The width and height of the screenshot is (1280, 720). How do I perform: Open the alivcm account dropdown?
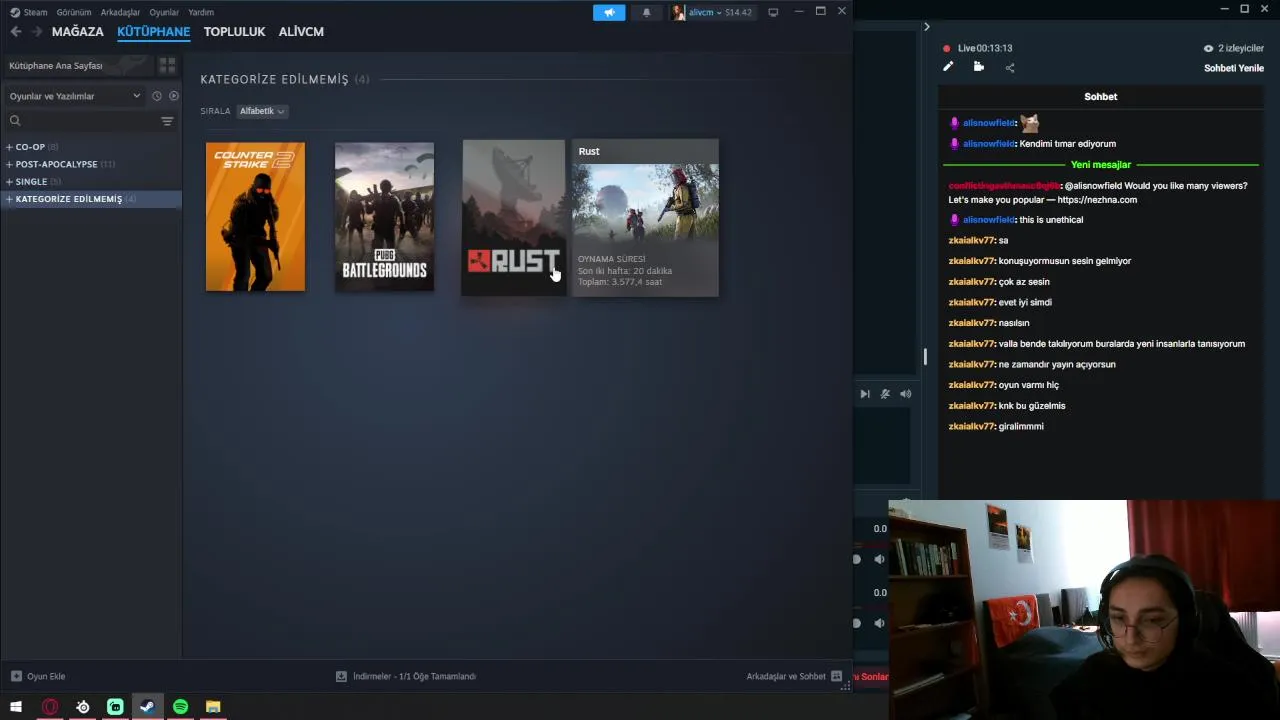712,12
